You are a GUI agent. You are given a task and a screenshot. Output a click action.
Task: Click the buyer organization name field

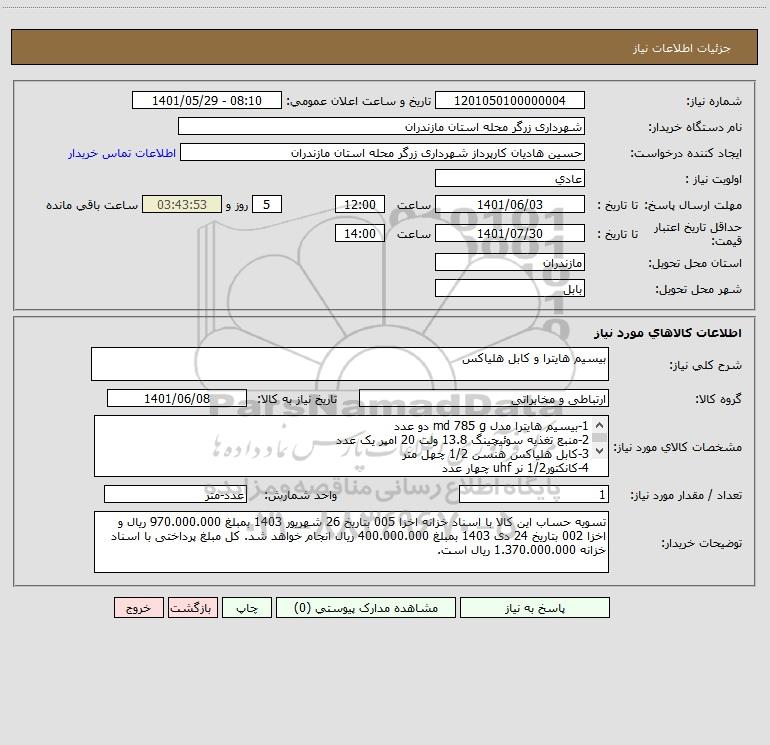pyautogui.click(x=381, y=126)
